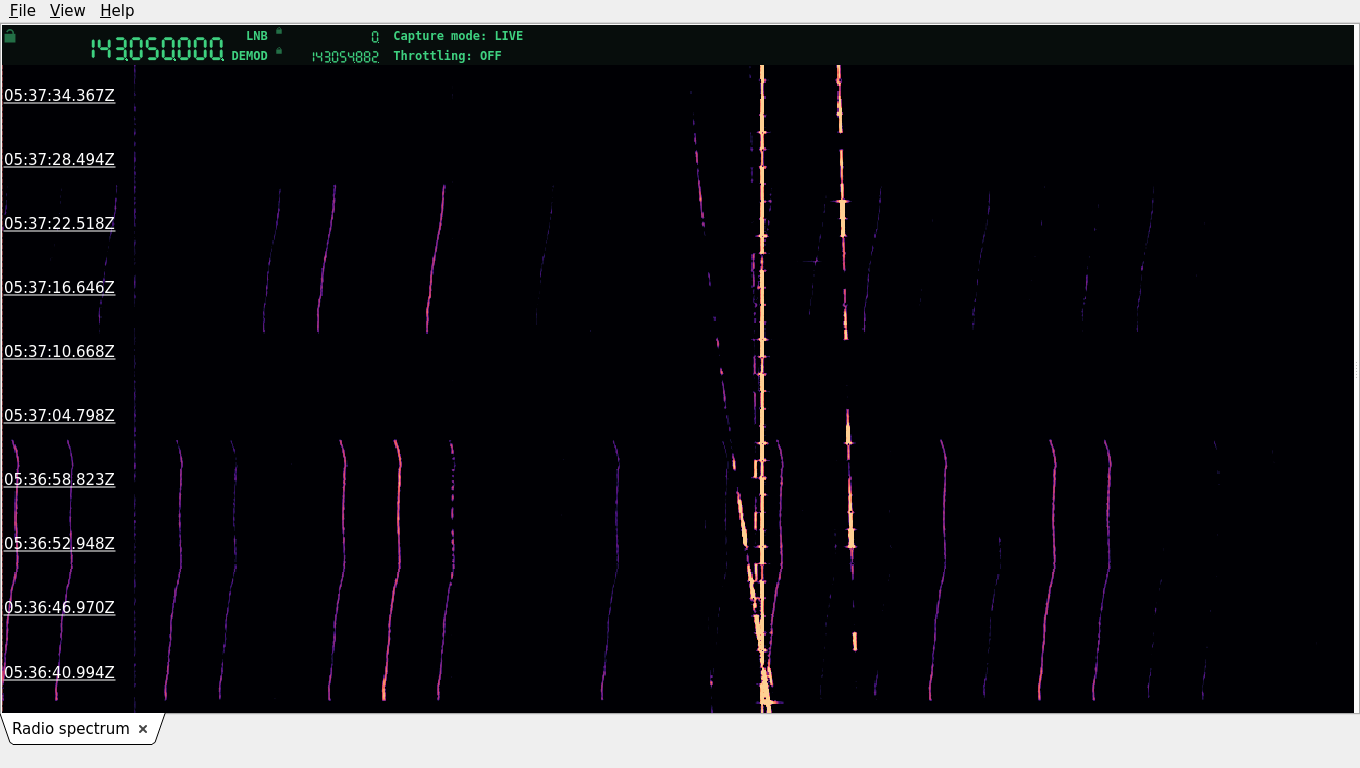Toggle the DEMOD lock icon
This screenshot has height=768, width=1360.
pyautogui.click(x=279, y=51)
